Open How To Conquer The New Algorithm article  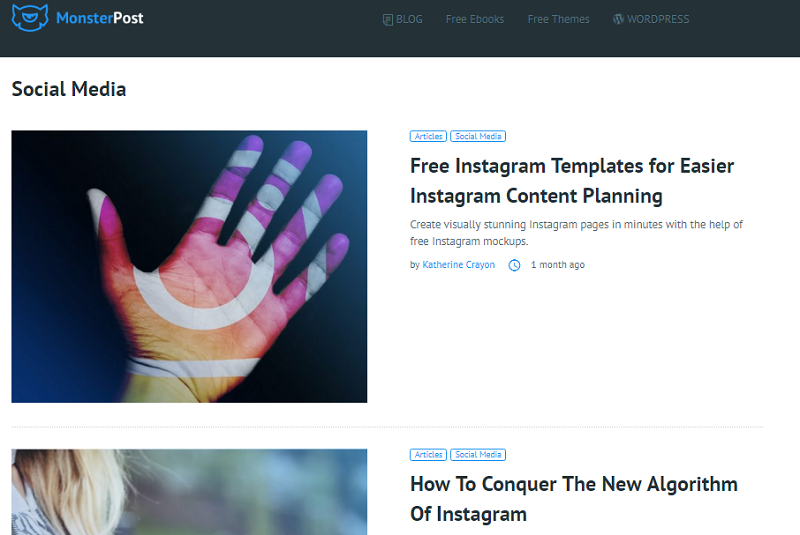click(x=574, y=499)
